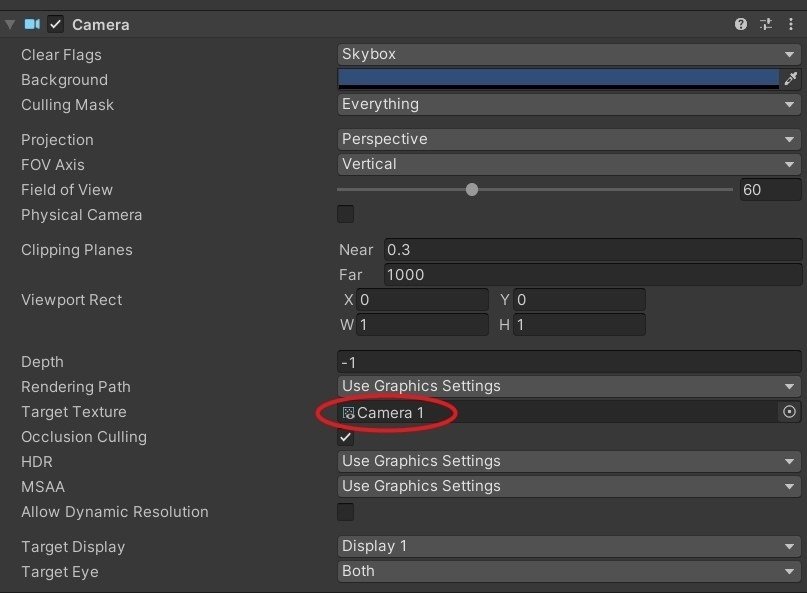Click the HDR label

pos(37,462)
